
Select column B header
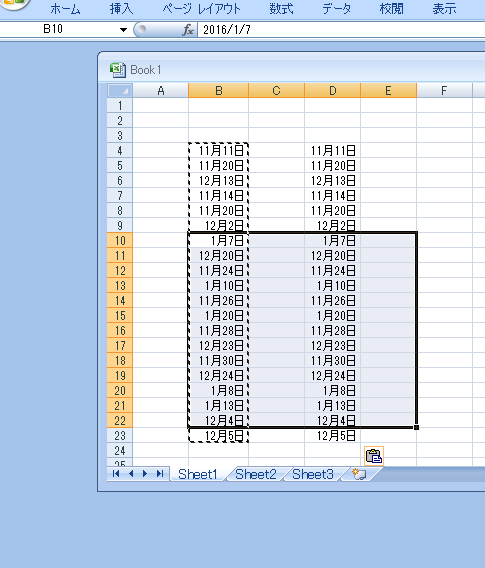[219, 91]
